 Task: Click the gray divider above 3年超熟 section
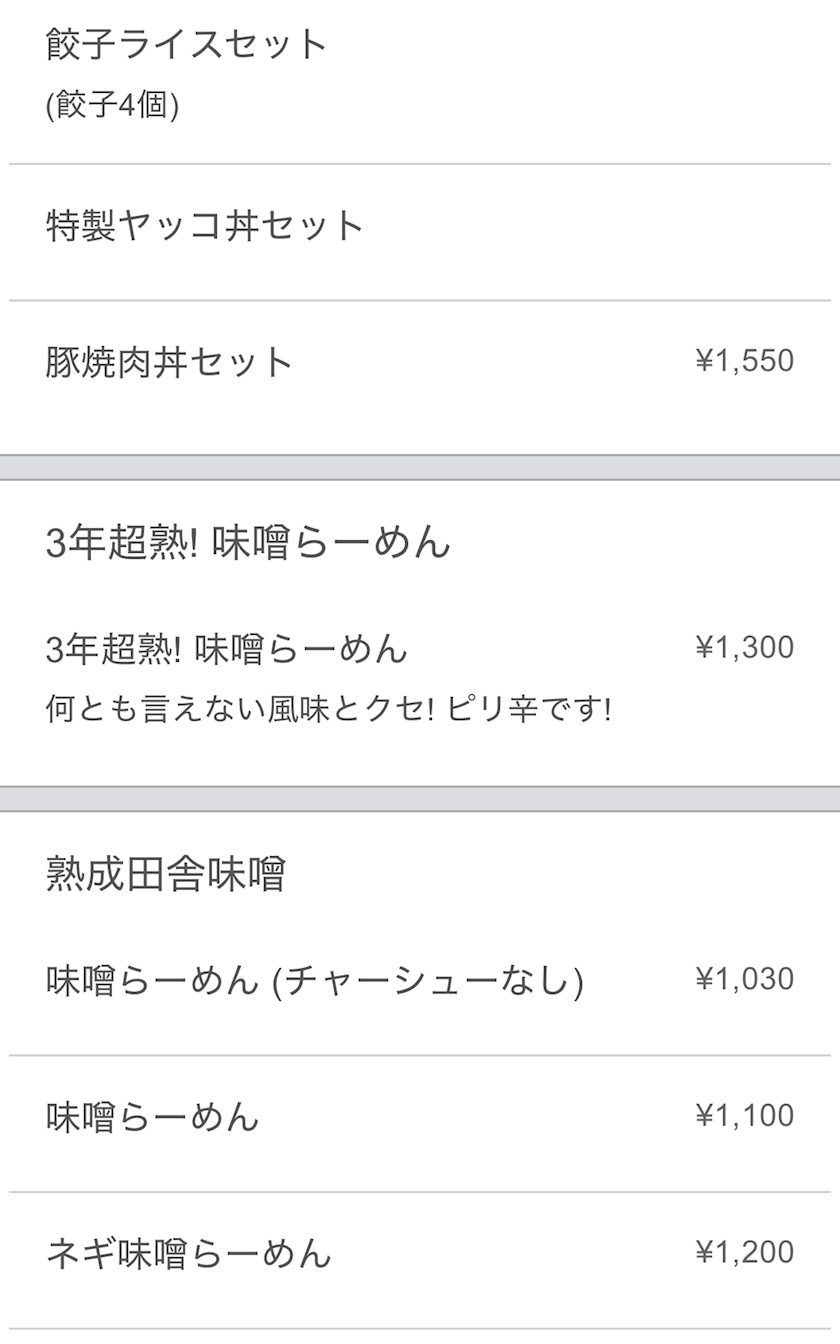coord(420,468)
